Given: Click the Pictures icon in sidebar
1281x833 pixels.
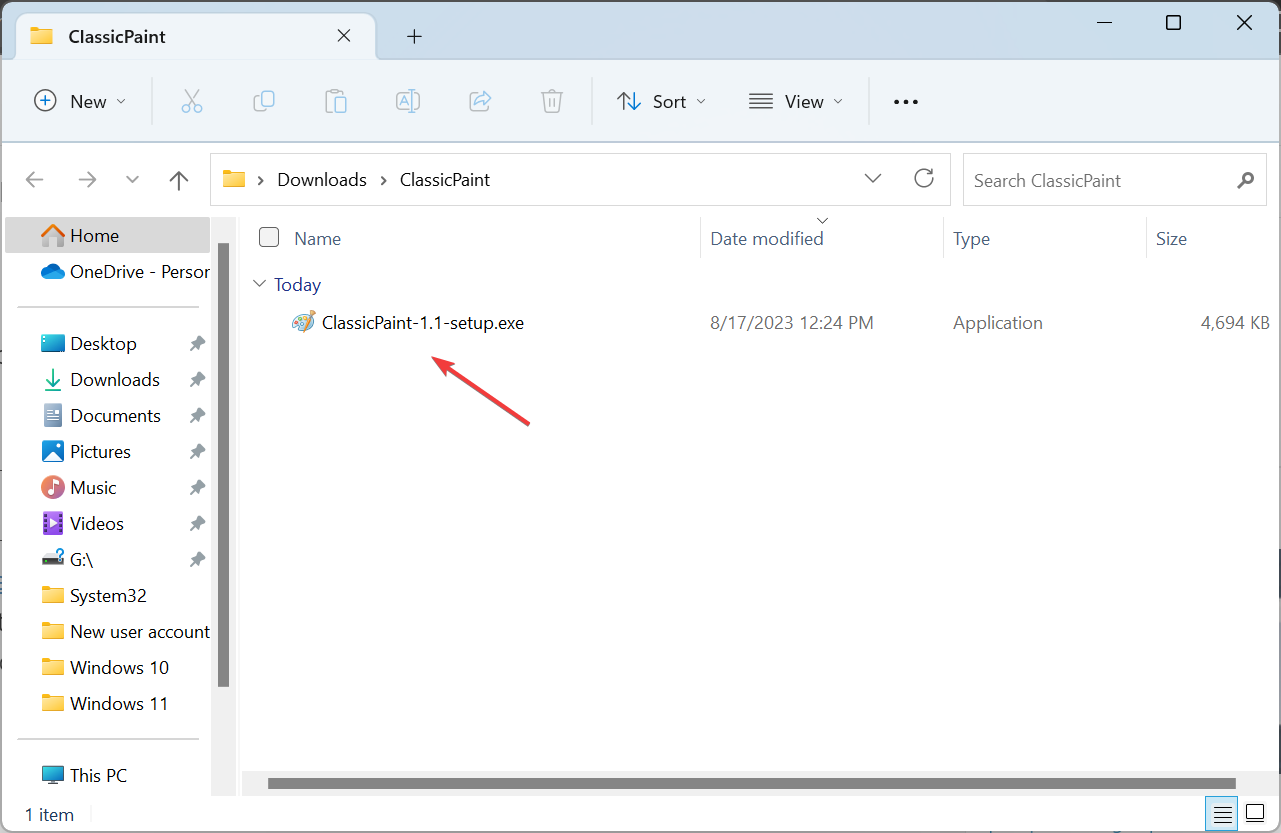Looking at the screenshot, I should (53, 451).
